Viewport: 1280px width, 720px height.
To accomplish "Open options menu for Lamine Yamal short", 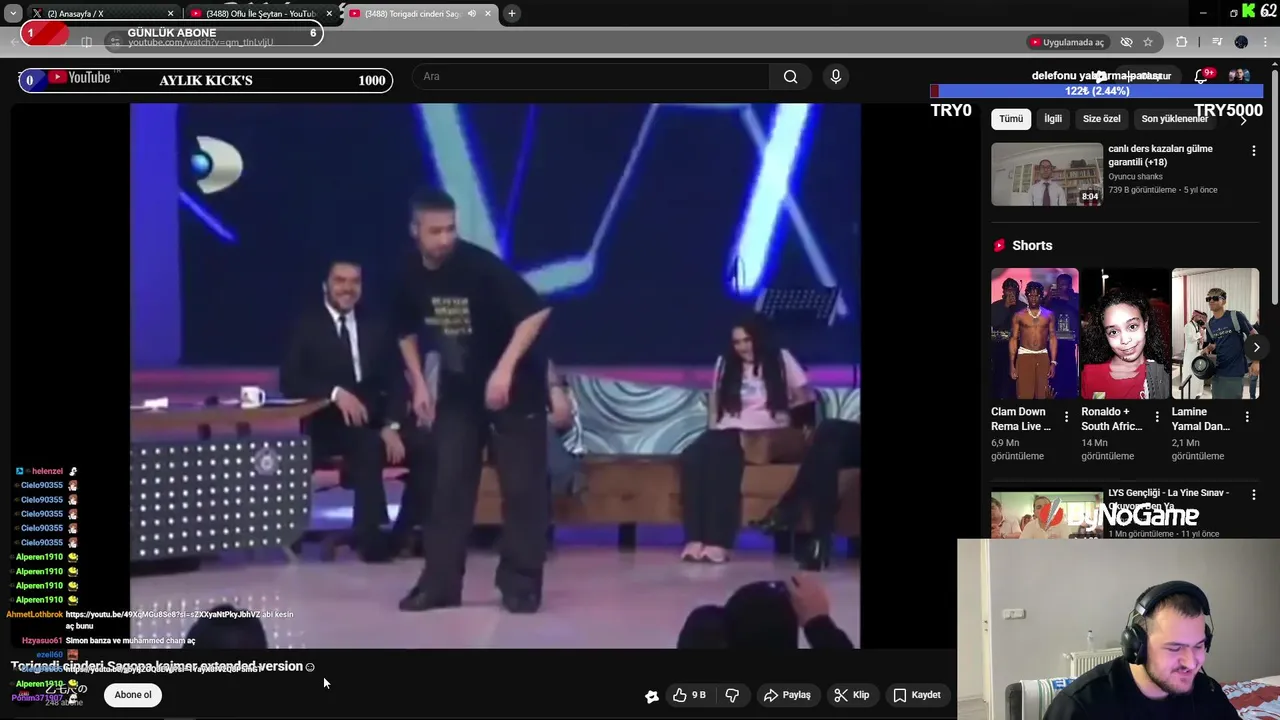I will (x=1247, y=417).
